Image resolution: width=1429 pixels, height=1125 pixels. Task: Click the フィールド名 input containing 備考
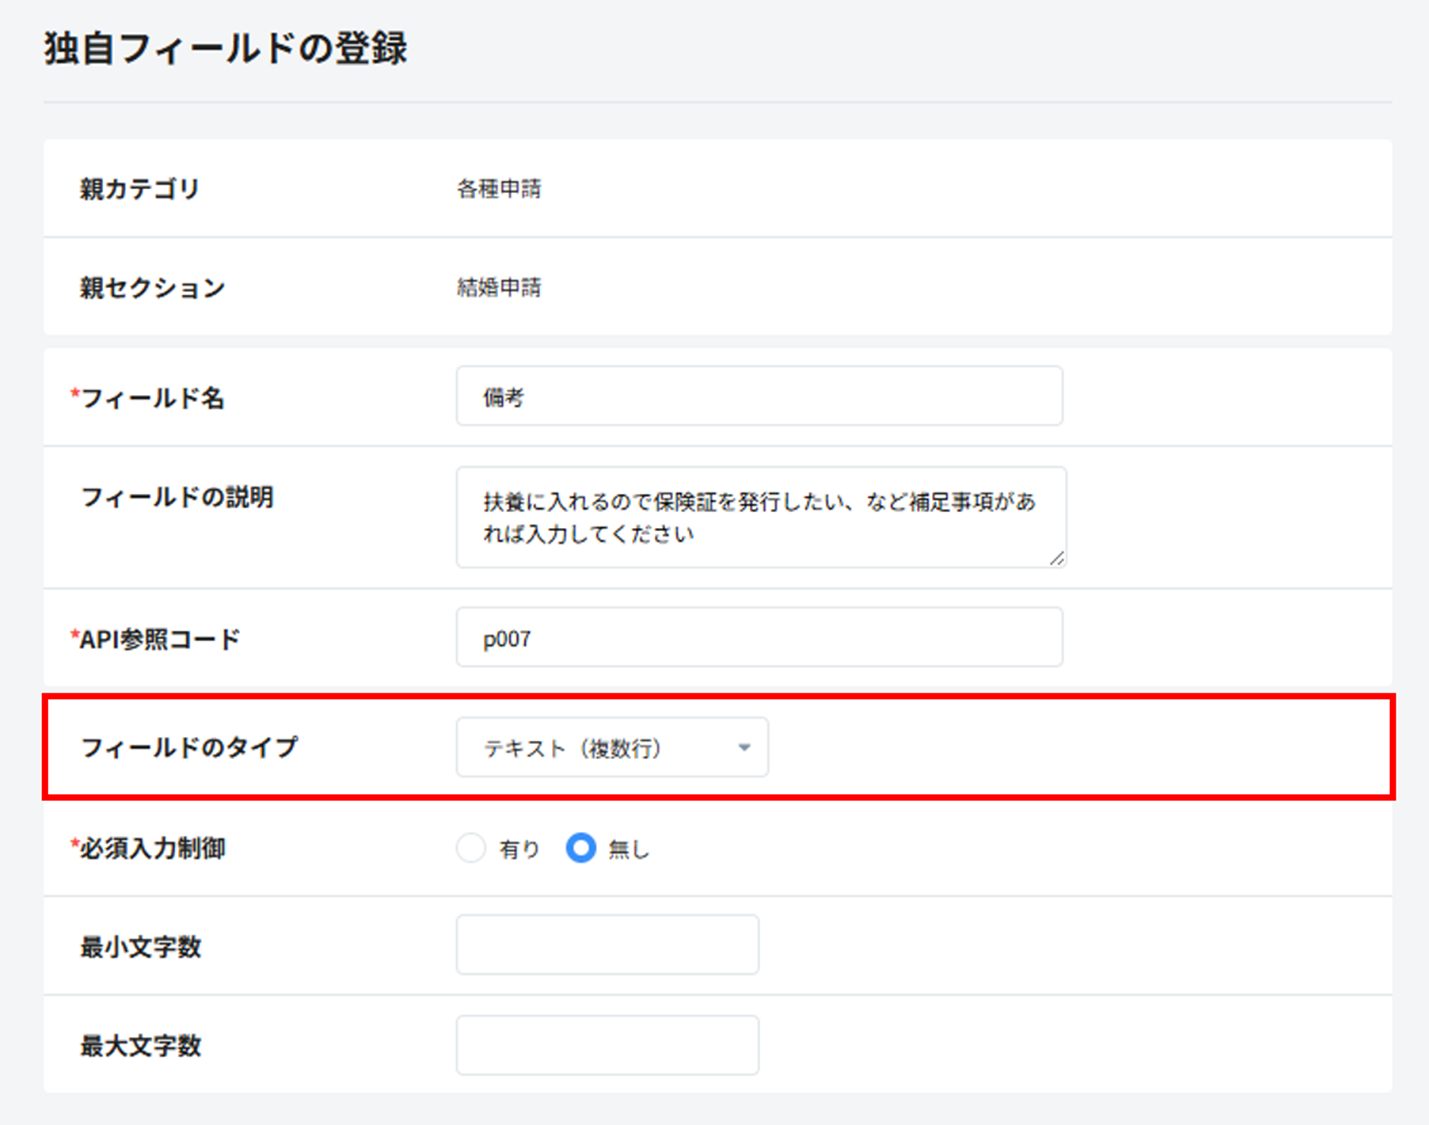[x=758, y=397]
